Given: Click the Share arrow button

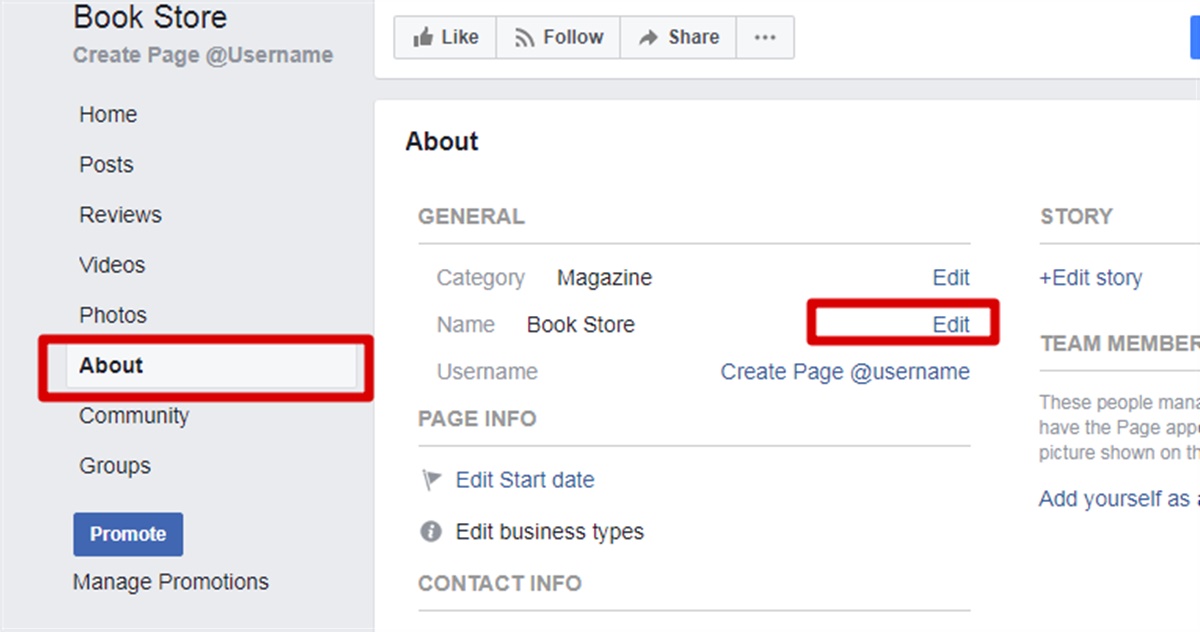Looking at the screenshot, I should tap(678, 37).
